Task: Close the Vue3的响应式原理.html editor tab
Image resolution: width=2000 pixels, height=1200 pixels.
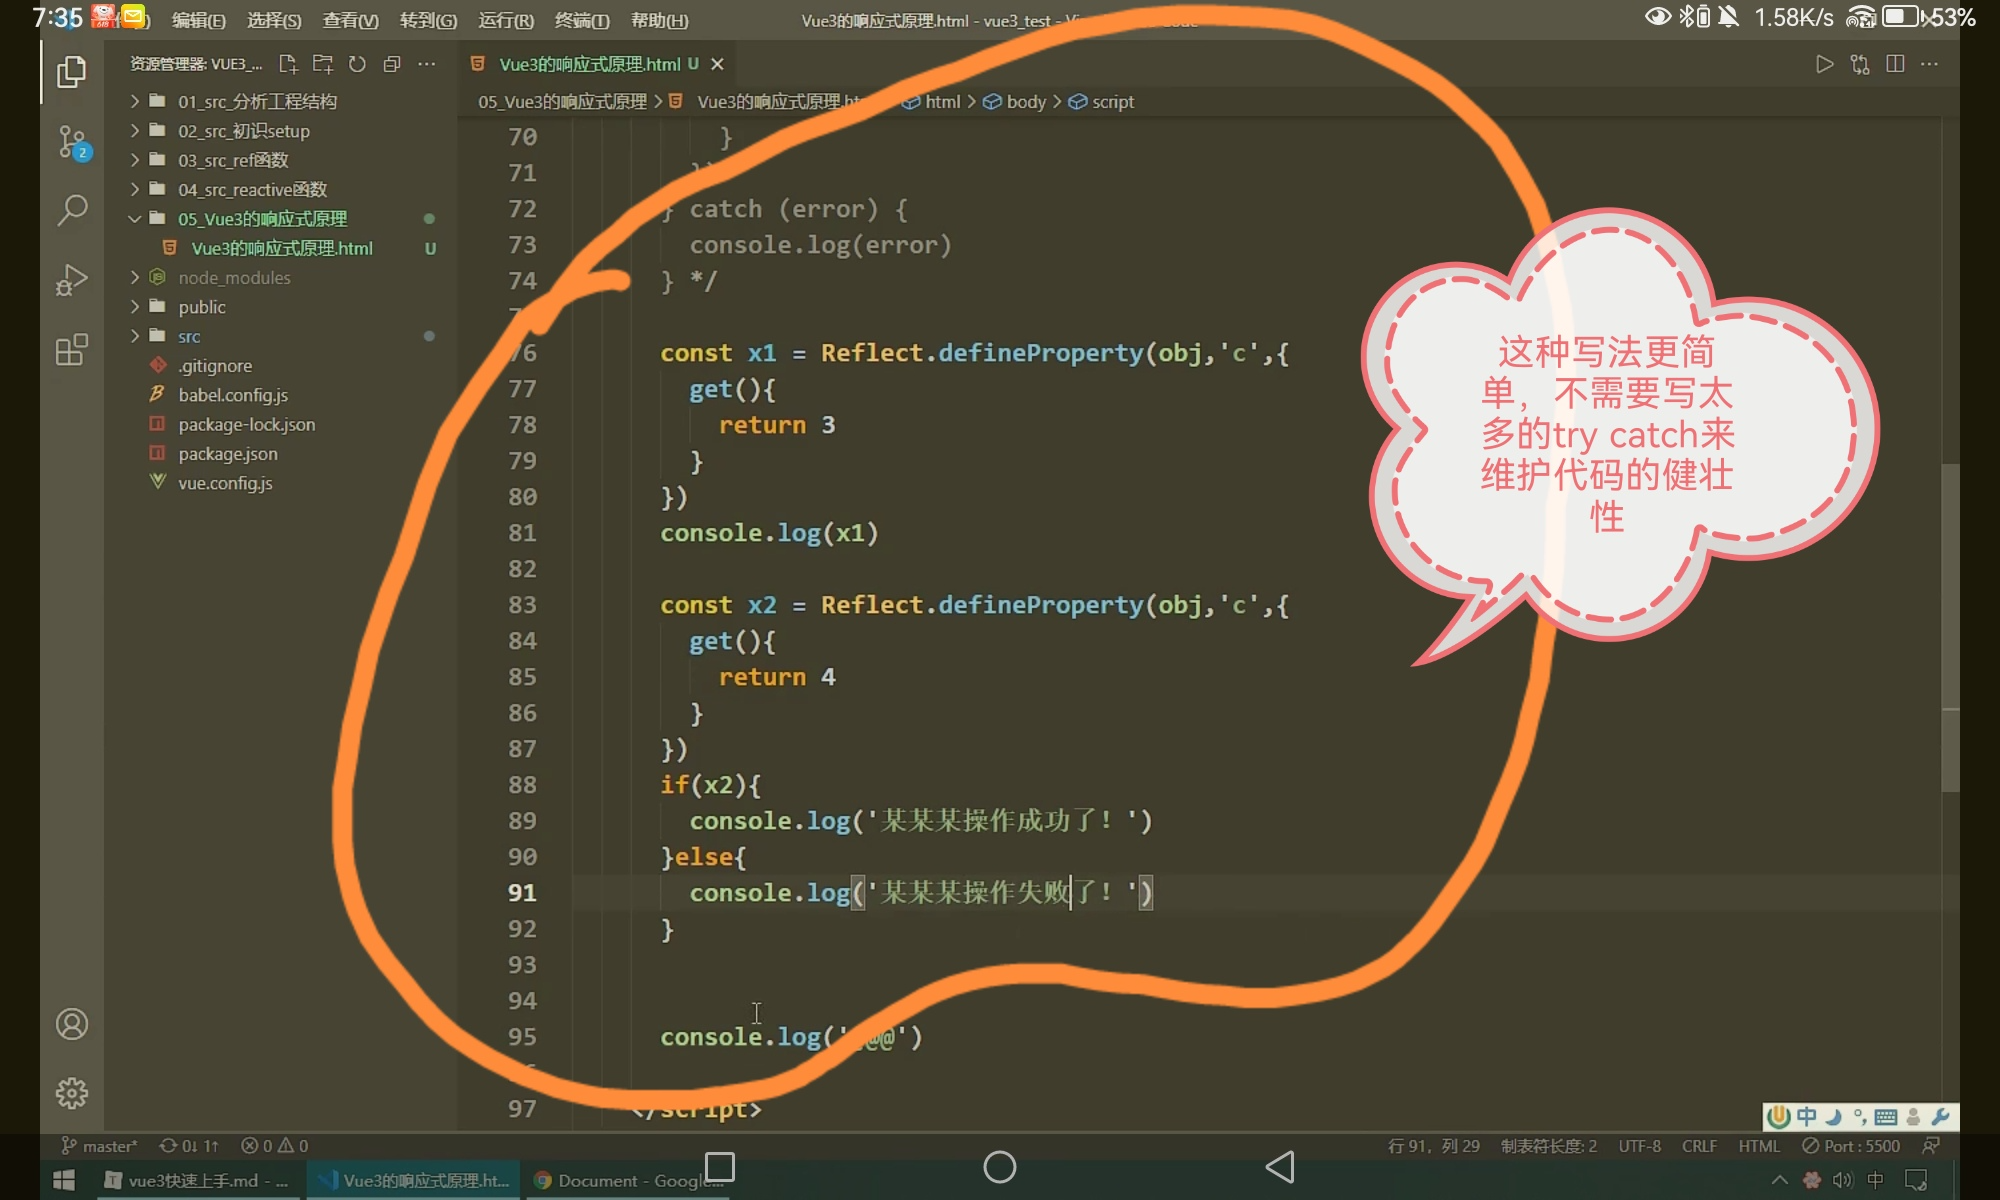Action: pyautogui.click(x=717, y=64)
